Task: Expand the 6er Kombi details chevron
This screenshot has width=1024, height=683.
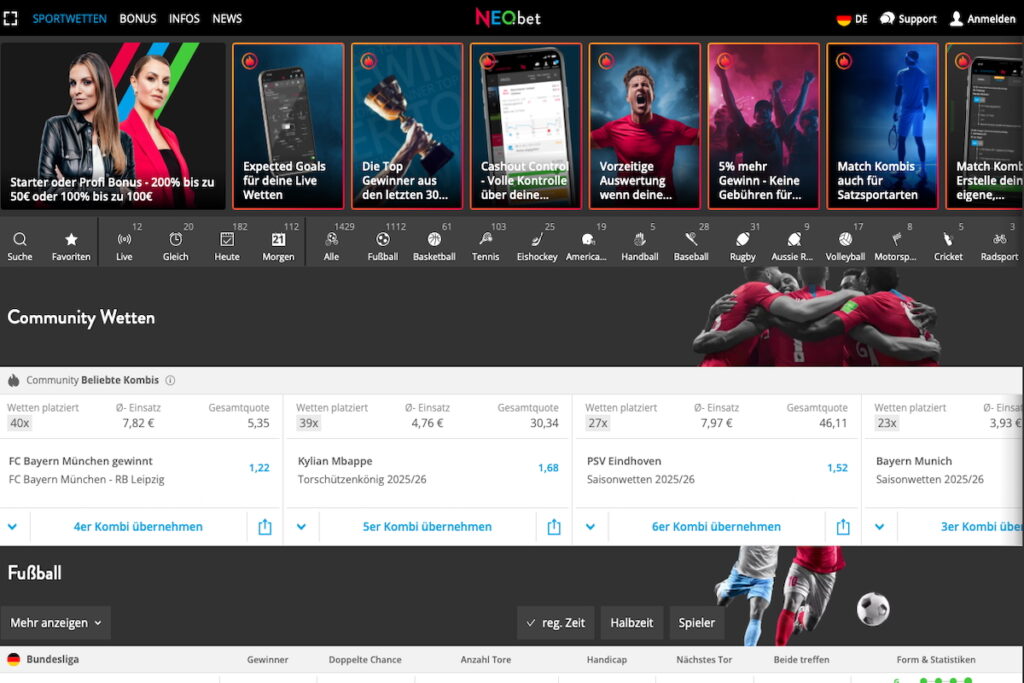Action: [590, 526]
